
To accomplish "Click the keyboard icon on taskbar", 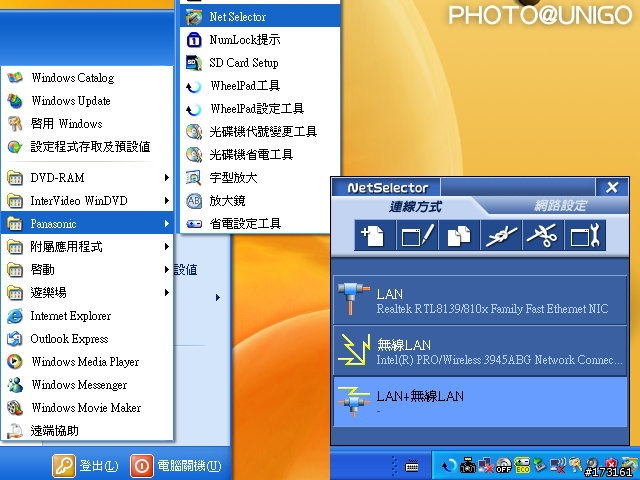I will [x=412, y=465].
